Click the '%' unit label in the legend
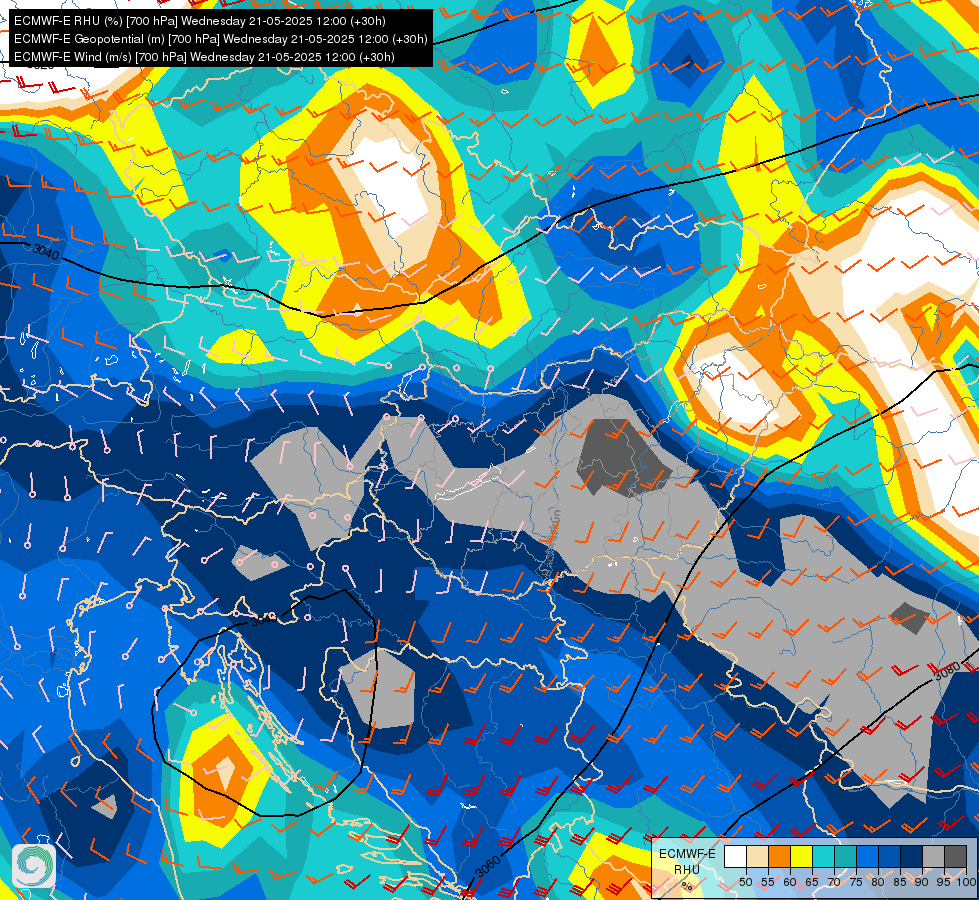Viewport: 979px width, 900px height. (x=687, y=886)
